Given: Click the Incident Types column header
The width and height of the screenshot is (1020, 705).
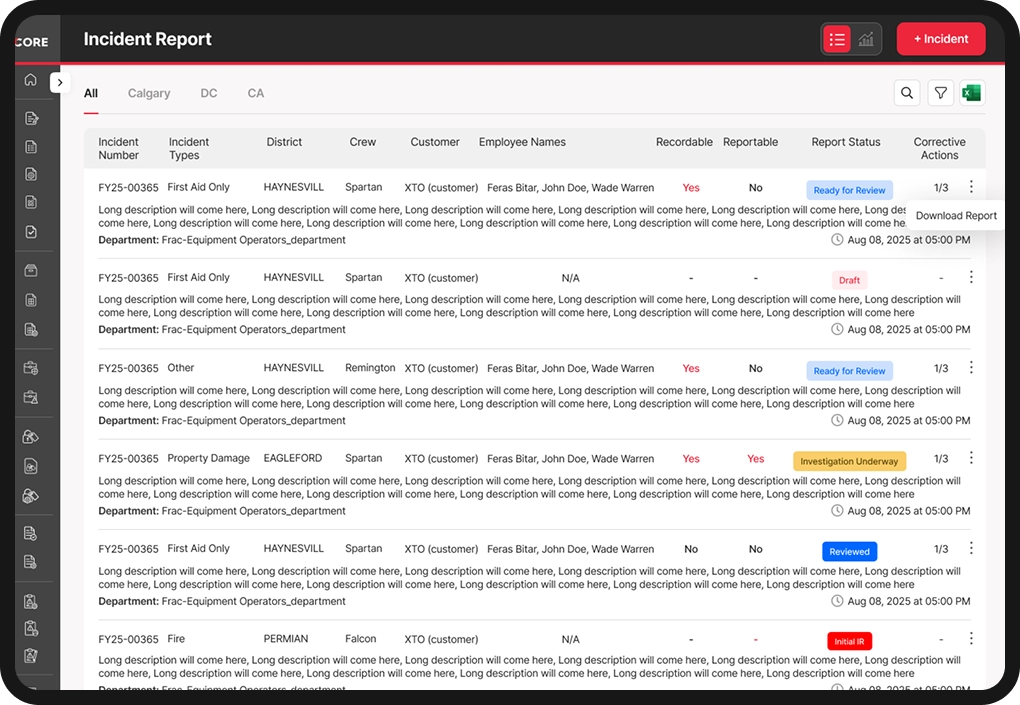Looking at the screenshot, I should coord(189,148).
